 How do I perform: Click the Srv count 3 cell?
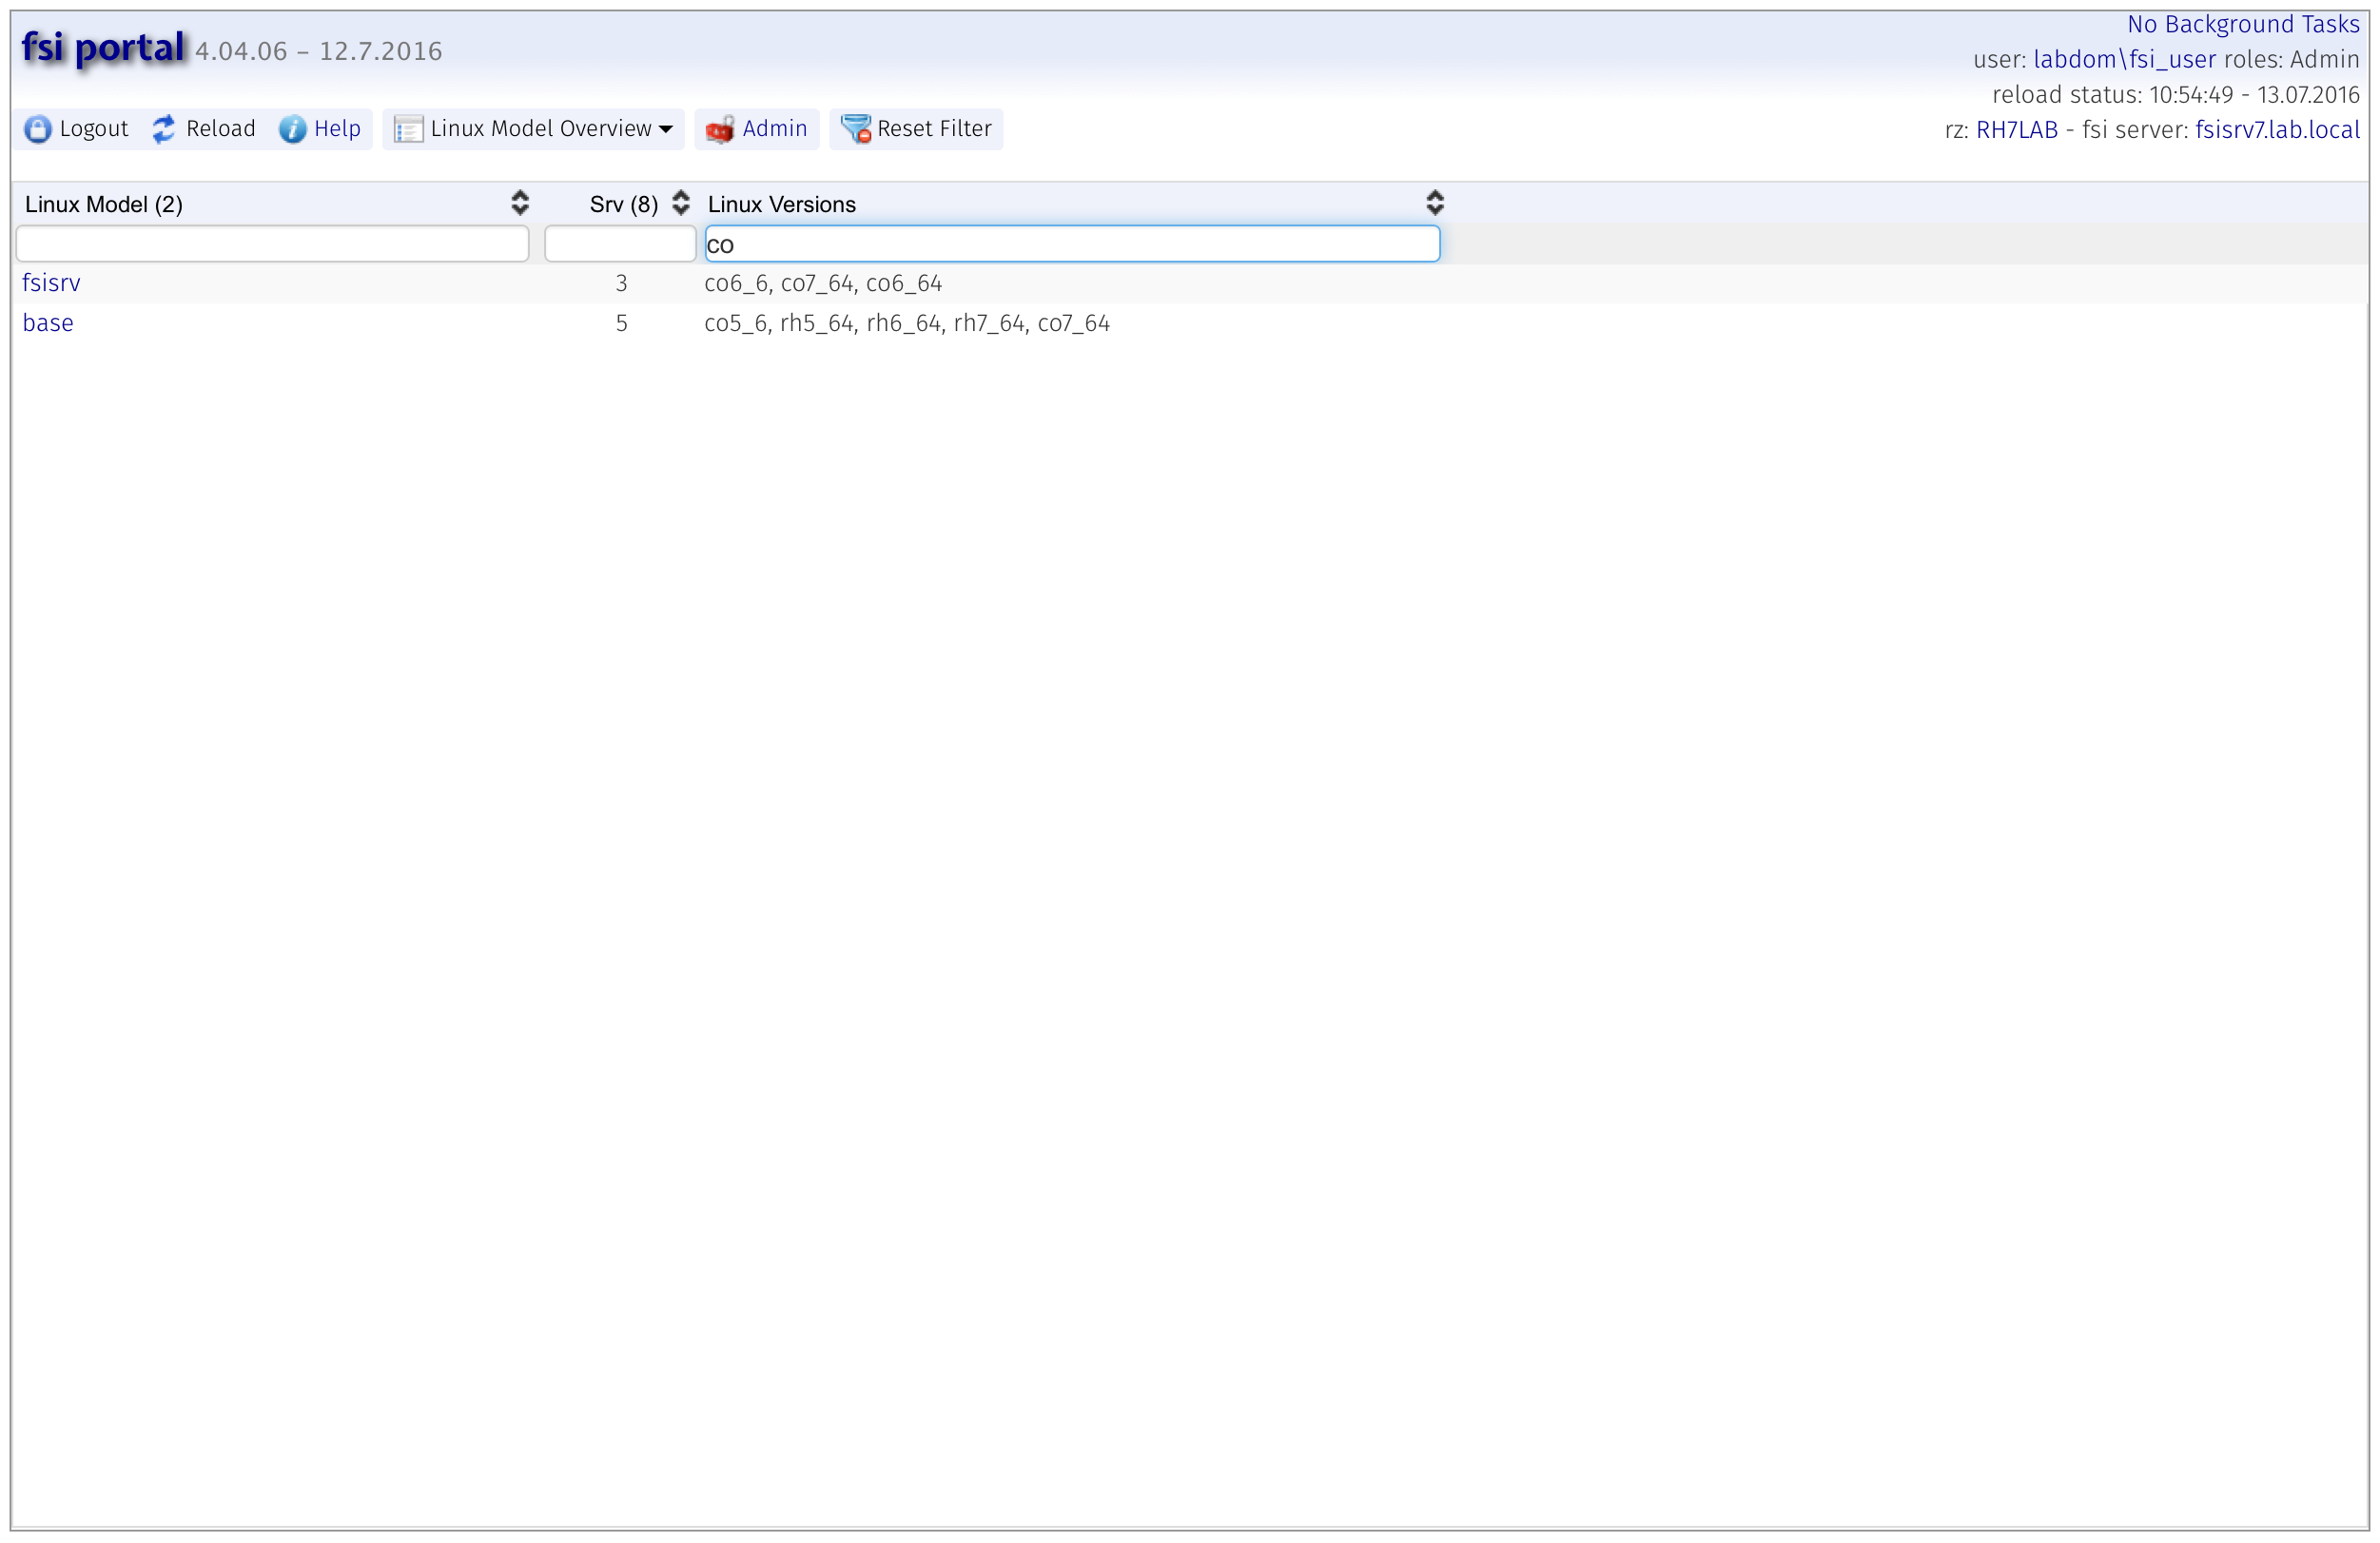(x=621, y=284)
